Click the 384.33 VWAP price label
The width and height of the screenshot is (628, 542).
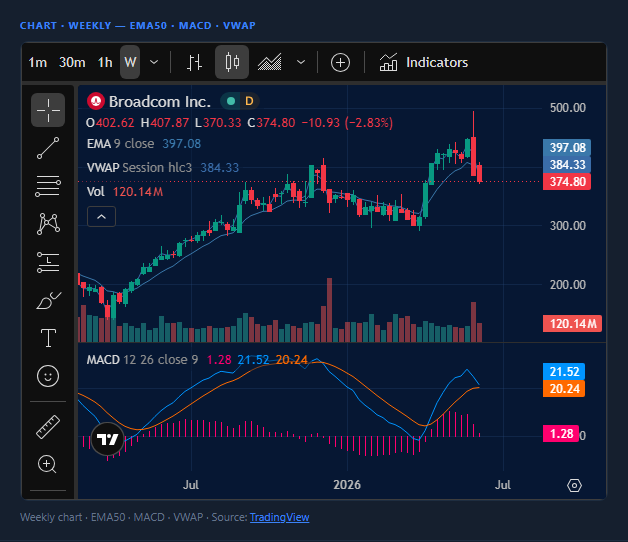tap(567, 165)
